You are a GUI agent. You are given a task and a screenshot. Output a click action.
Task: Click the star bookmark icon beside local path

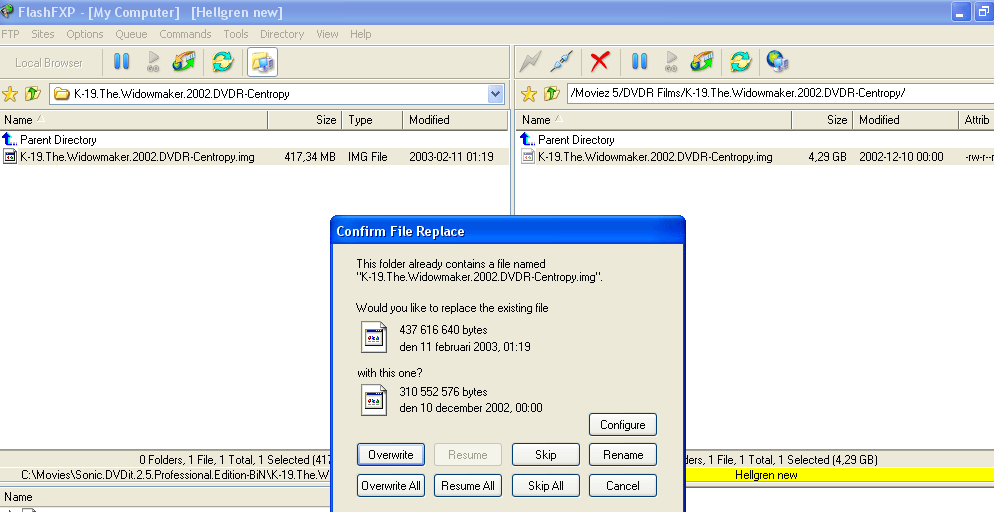click(x=10, y=94)
